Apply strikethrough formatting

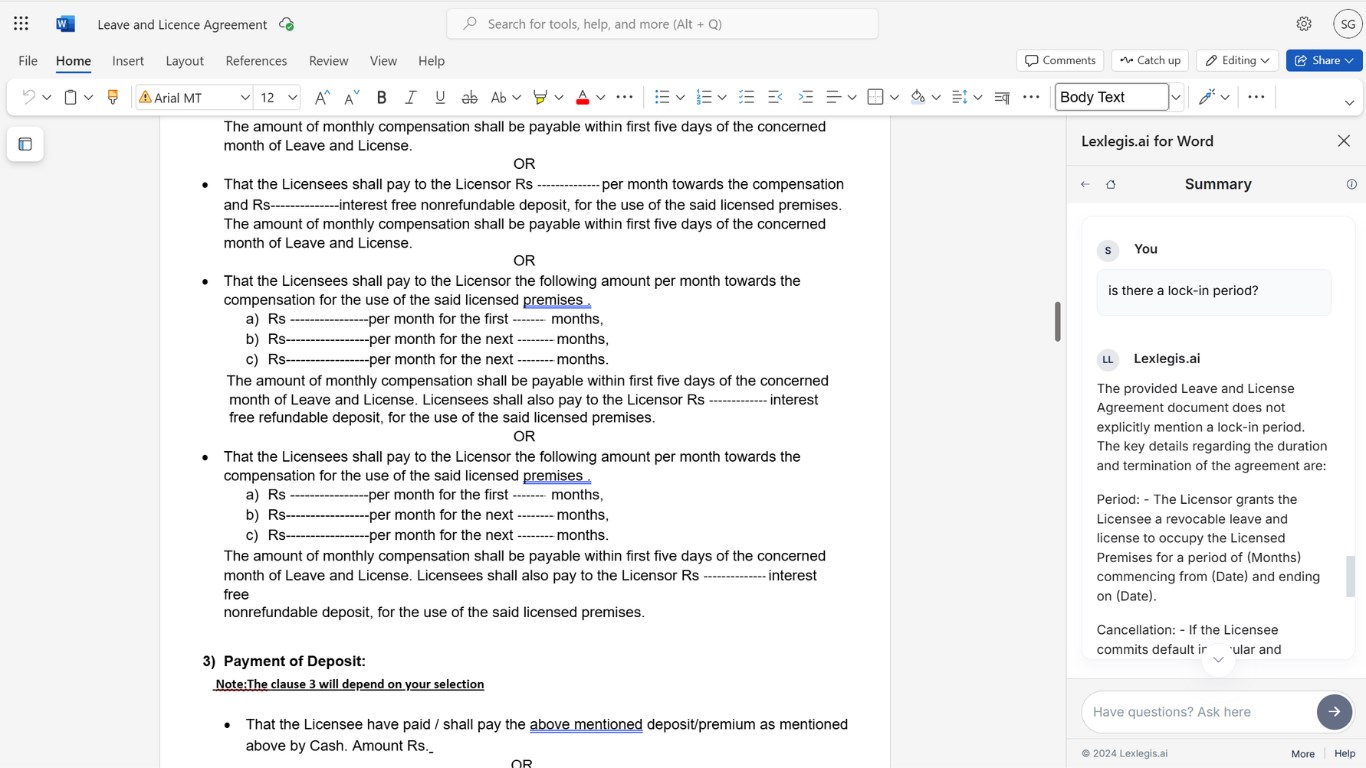pos(469,97)
